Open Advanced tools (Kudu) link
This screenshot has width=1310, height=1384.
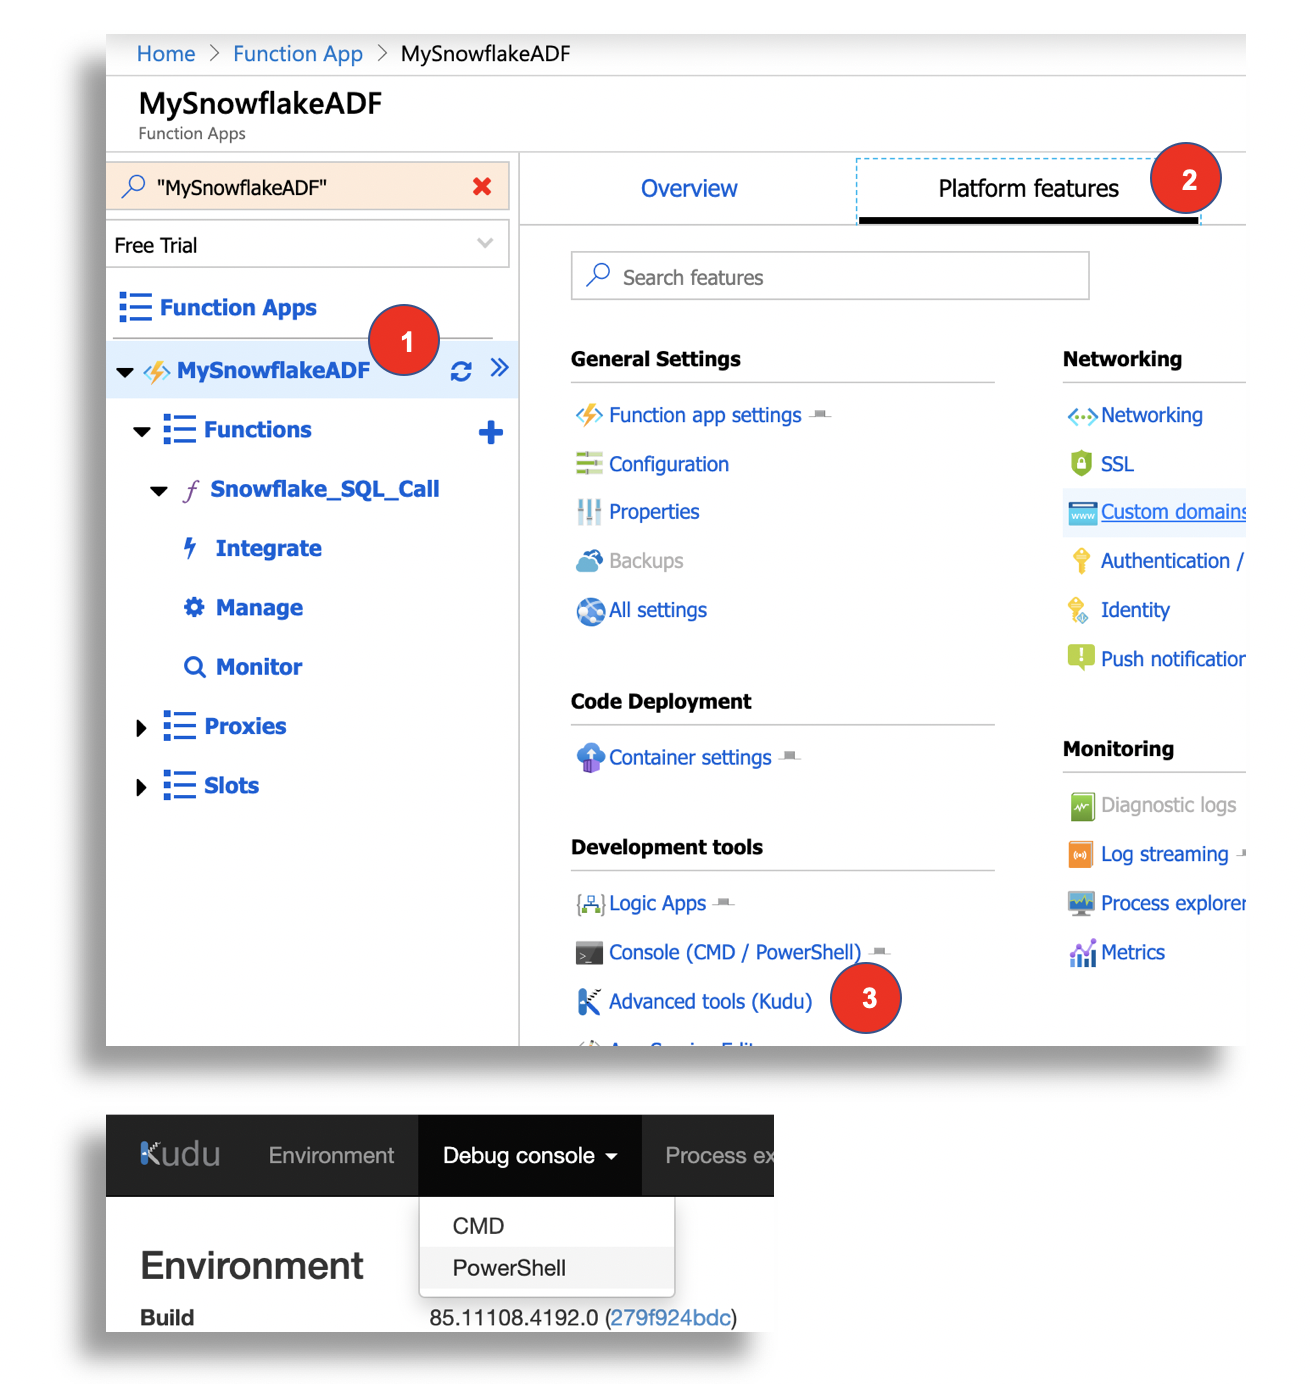(x=710, y=1001)
